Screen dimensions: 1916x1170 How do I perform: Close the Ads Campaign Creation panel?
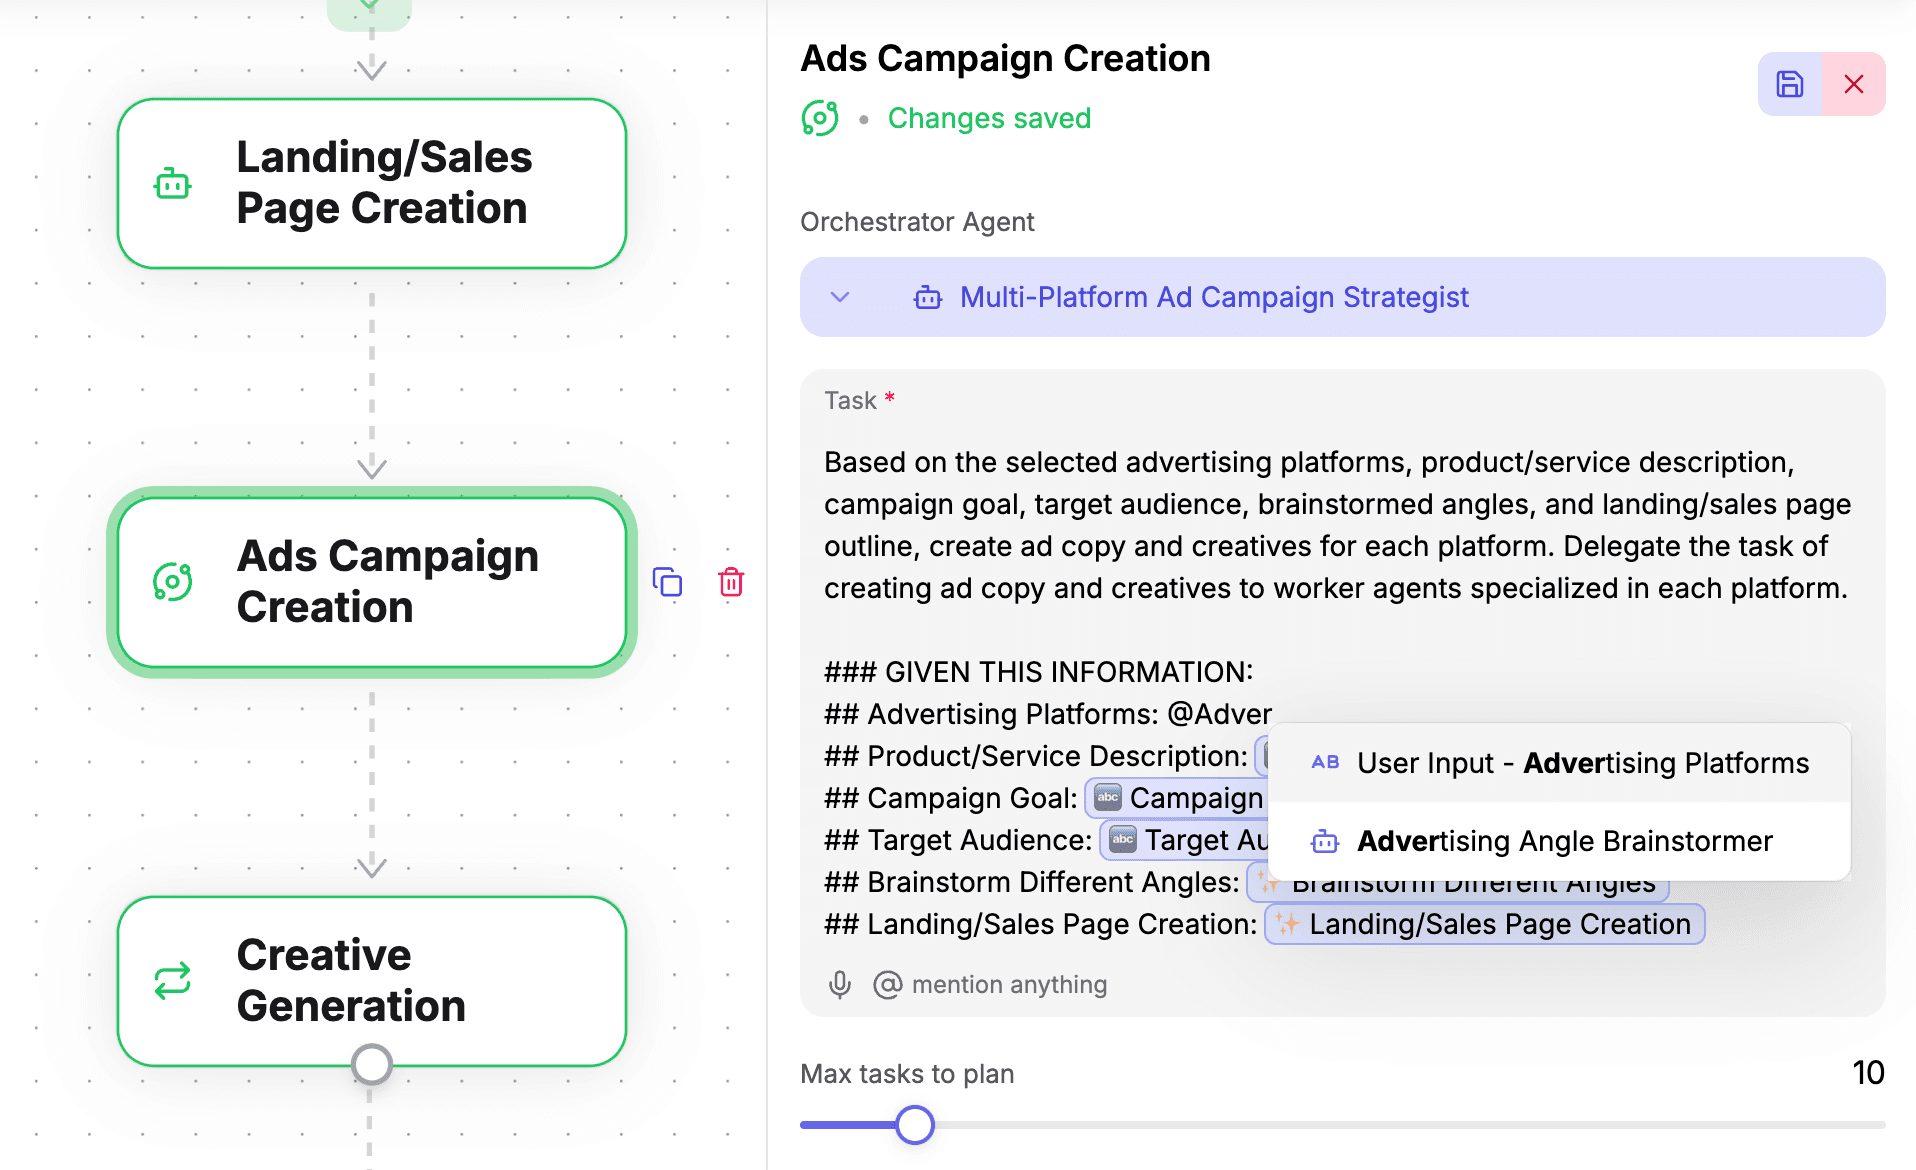click(x=1854, y=84)
